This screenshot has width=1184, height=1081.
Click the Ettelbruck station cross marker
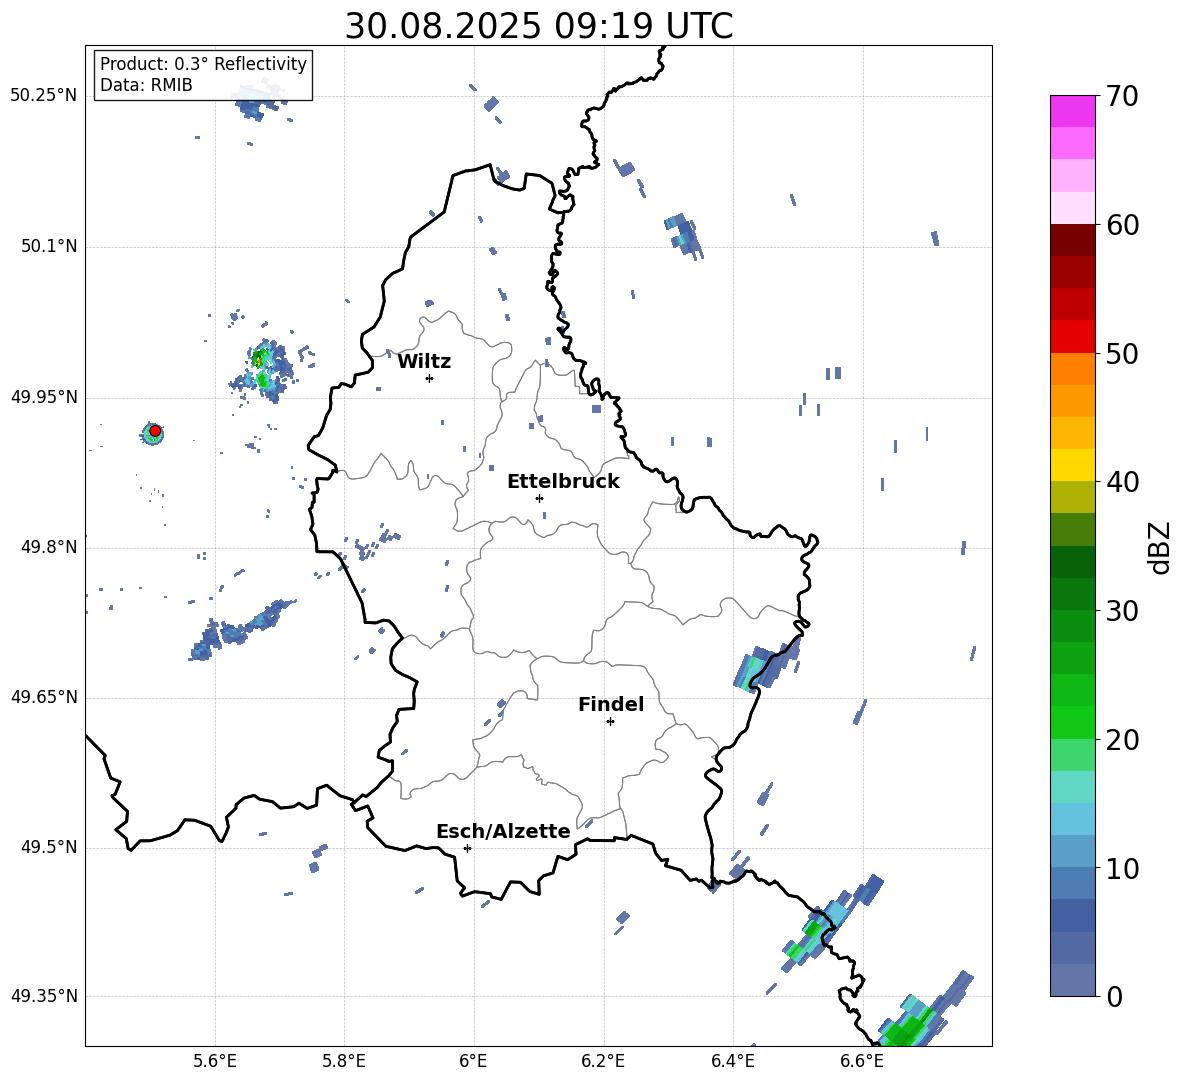pos(539,498)
